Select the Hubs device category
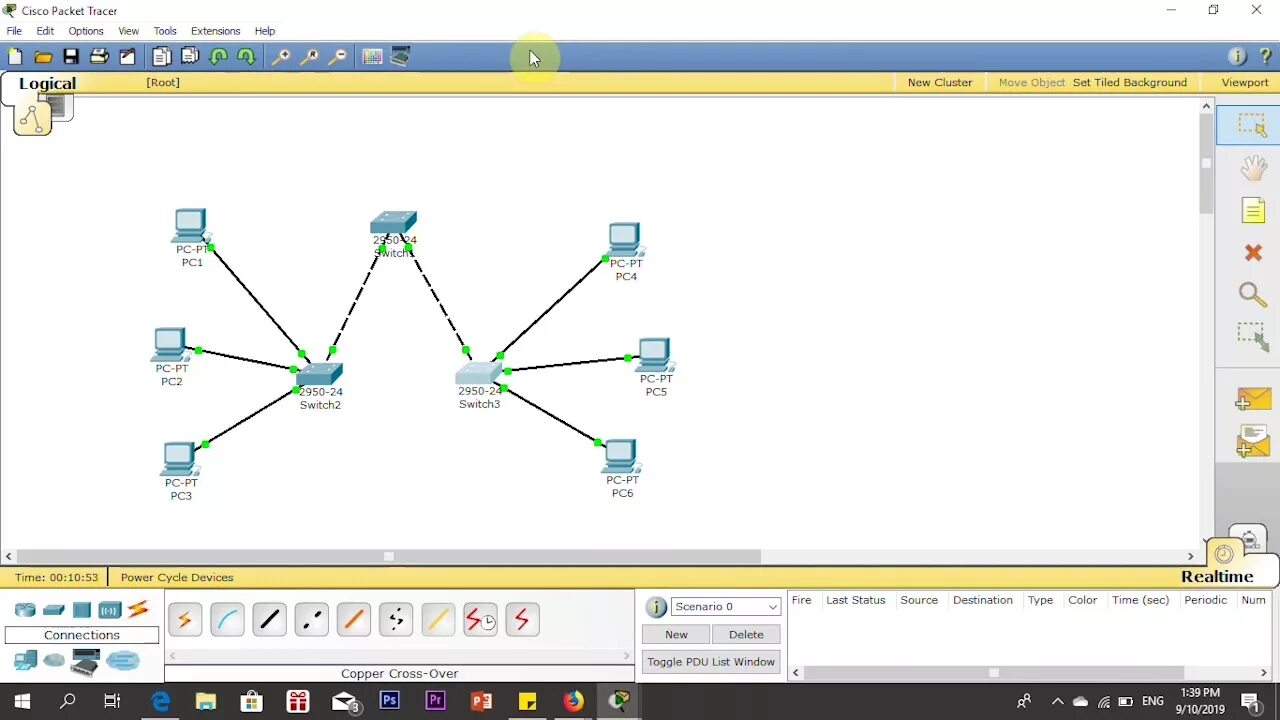The image size is (1280, 720). 82,610
